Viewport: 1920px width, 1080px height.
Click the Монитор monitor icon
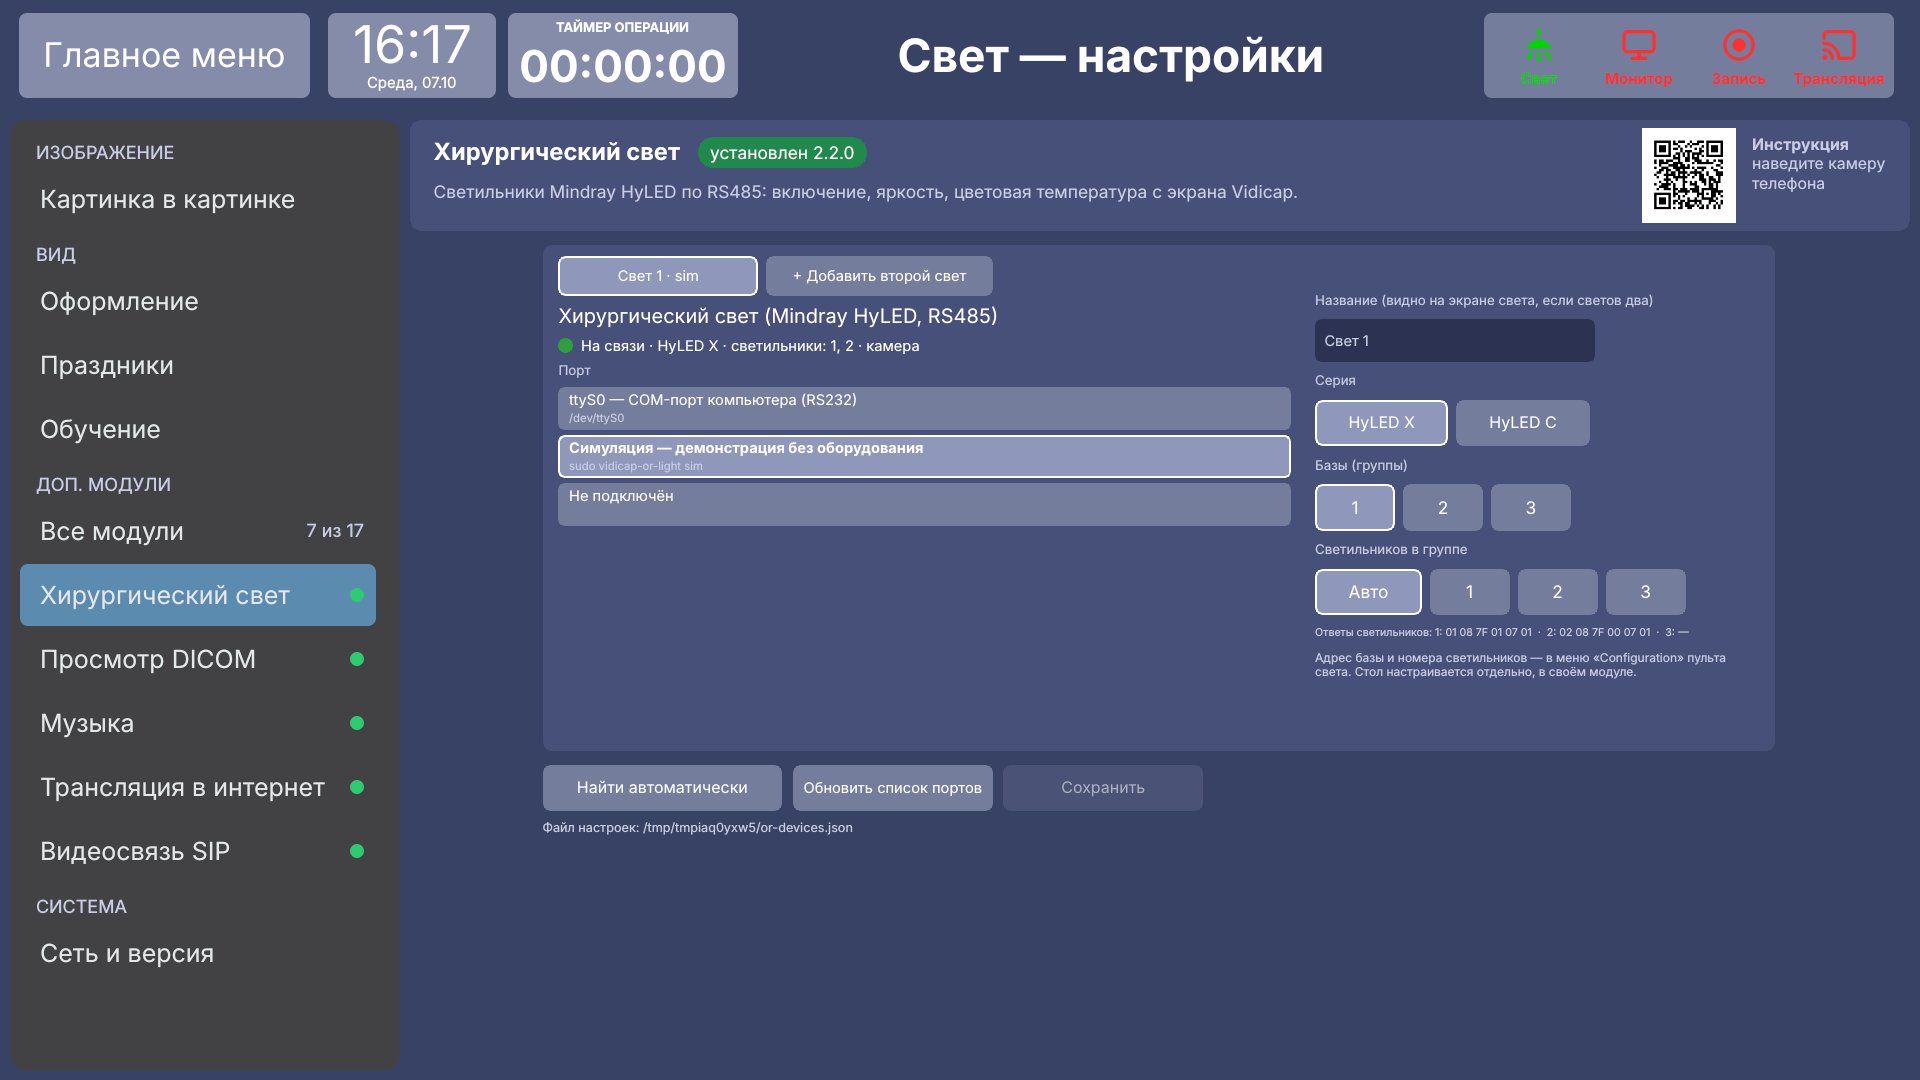point(1638,56)
